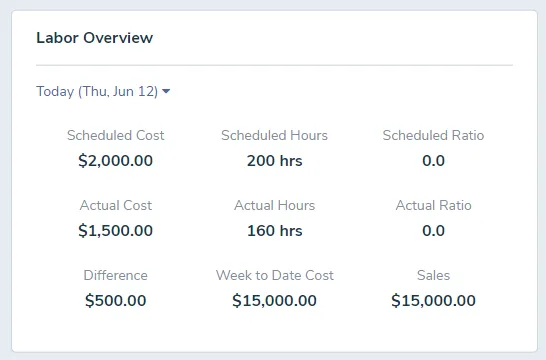Image resolution: width=546 pixels, height=360 pixels.
Task: Click the Actual Ratio label
Action: coord(434,205)
